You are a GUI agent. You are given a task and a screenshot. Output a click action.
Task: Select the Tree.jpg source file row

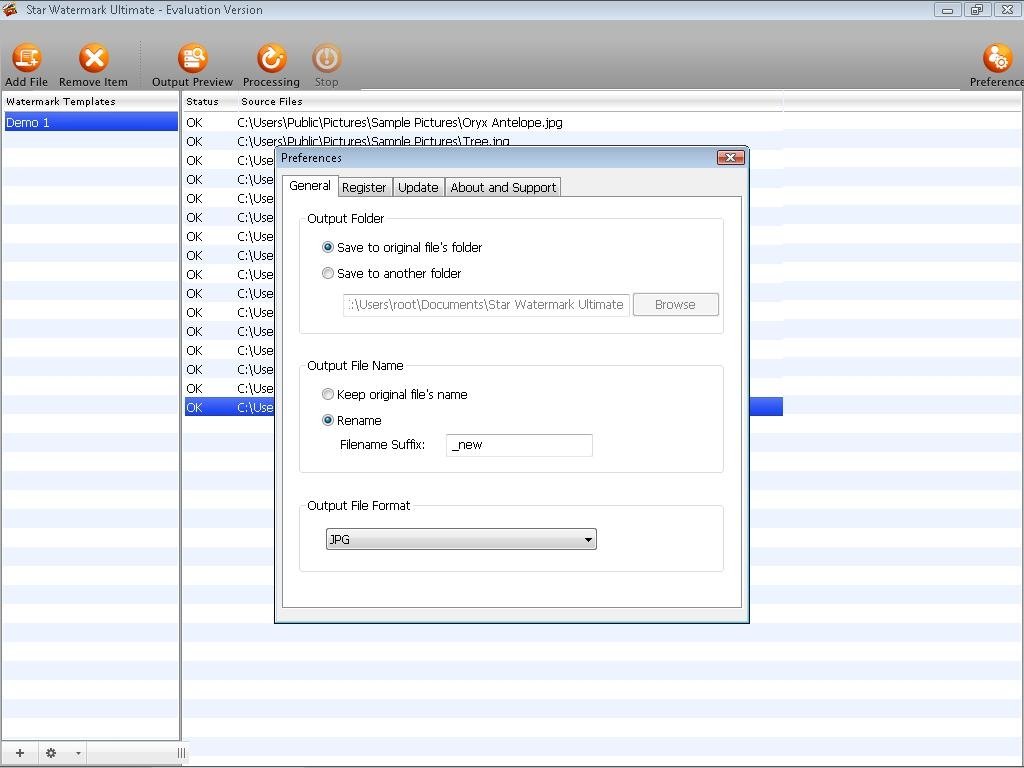483,140
